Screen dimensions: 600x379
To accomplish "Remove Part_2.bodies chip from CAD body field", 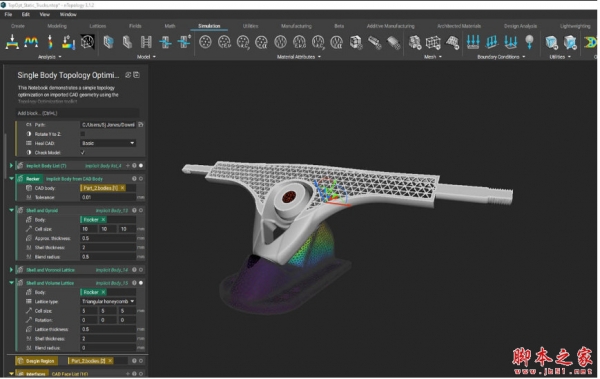I will [122, 188].
